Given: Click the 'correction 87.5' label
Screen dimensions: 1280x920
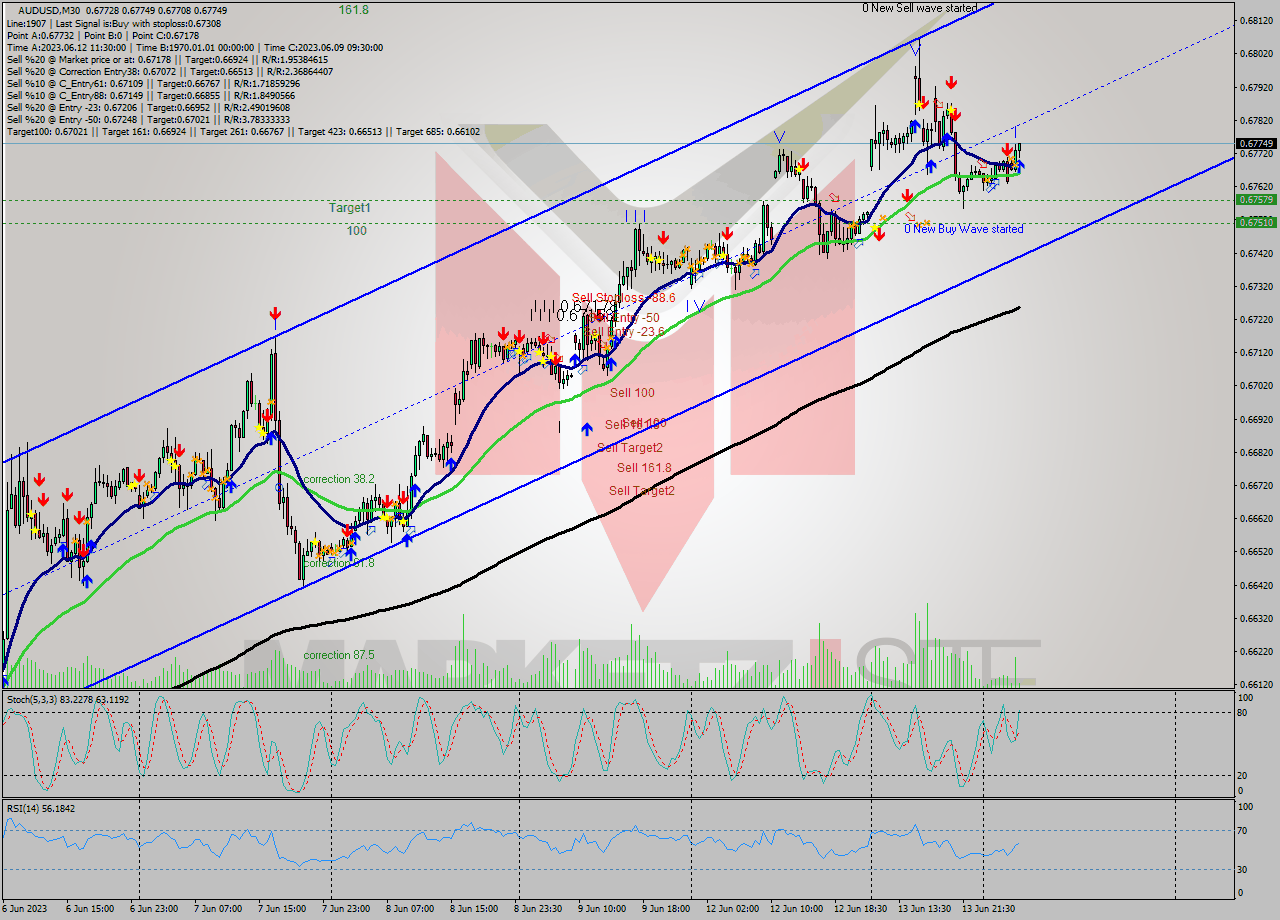Looking at the screenshot, I should [339, 655].
